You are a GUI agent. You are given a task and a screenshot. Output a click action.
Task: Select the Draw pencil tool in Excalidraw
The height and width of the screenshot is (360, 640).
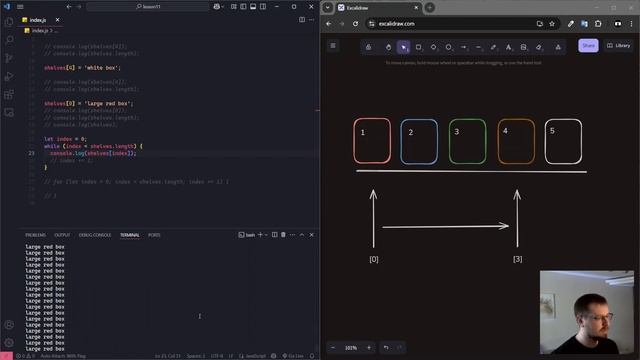[493, 47]
